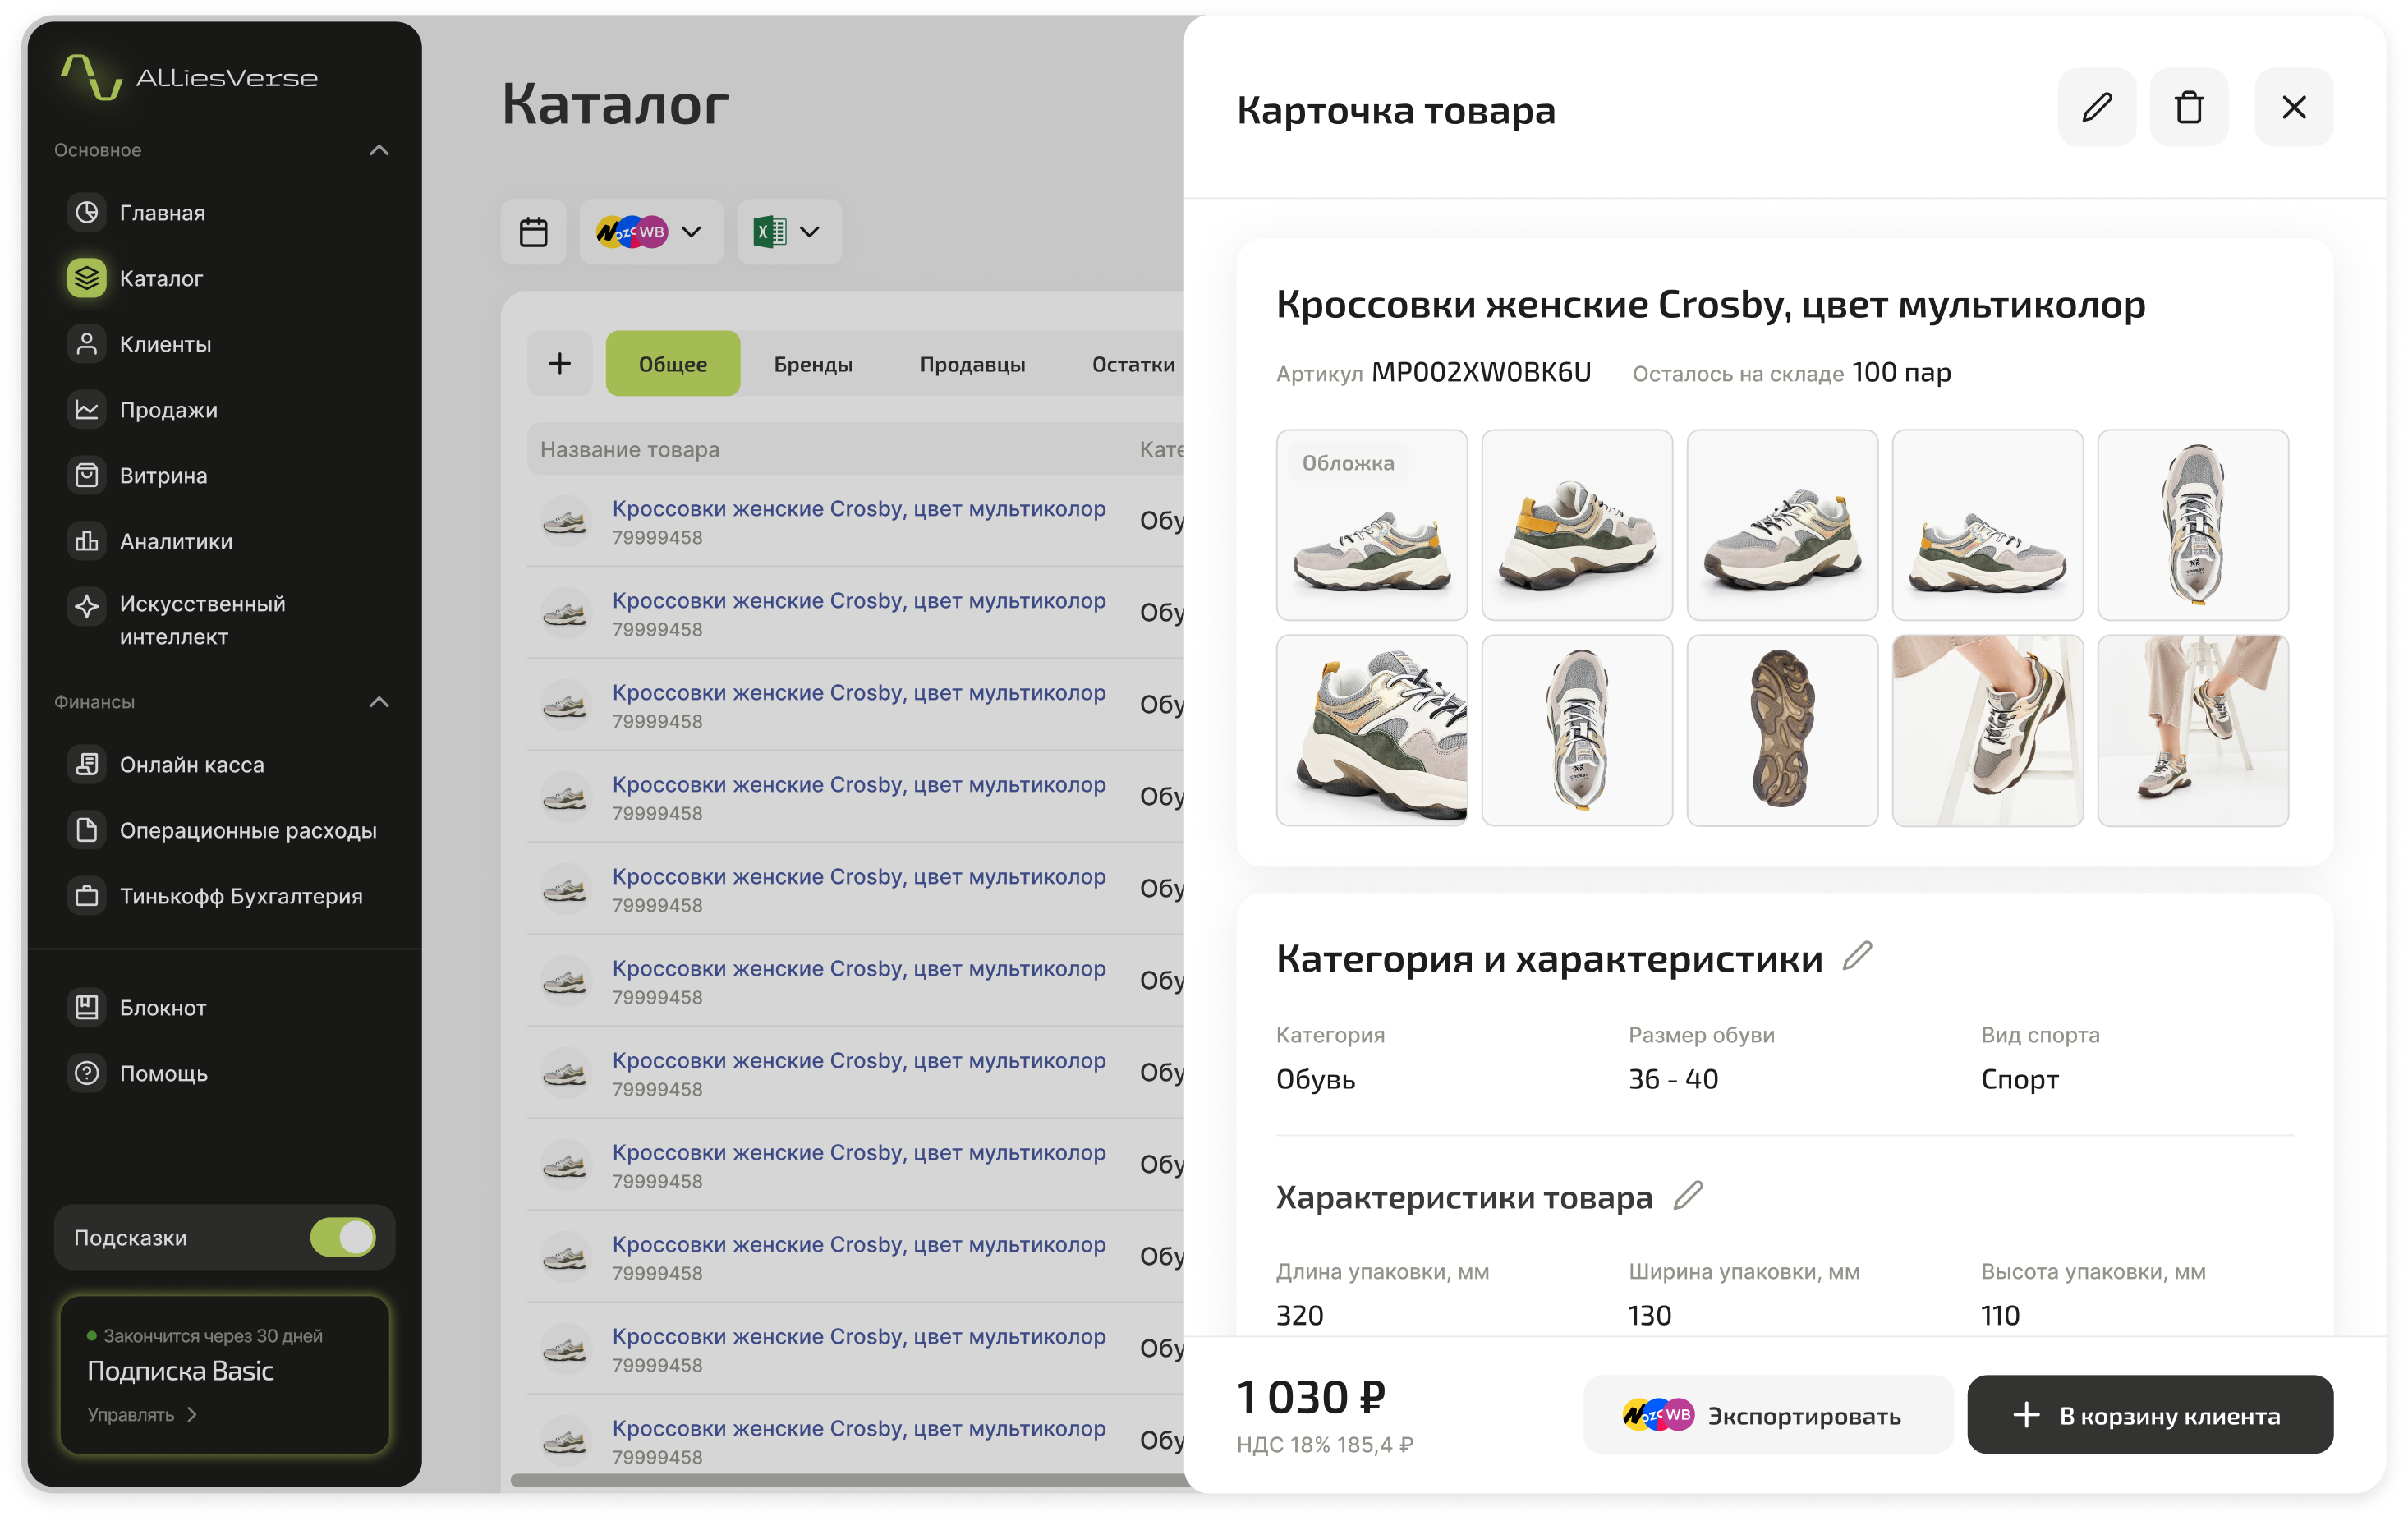Screen dimensions: 2408x1521
Task: Open Помощь question mark icon
Action: click(87, 1073)
